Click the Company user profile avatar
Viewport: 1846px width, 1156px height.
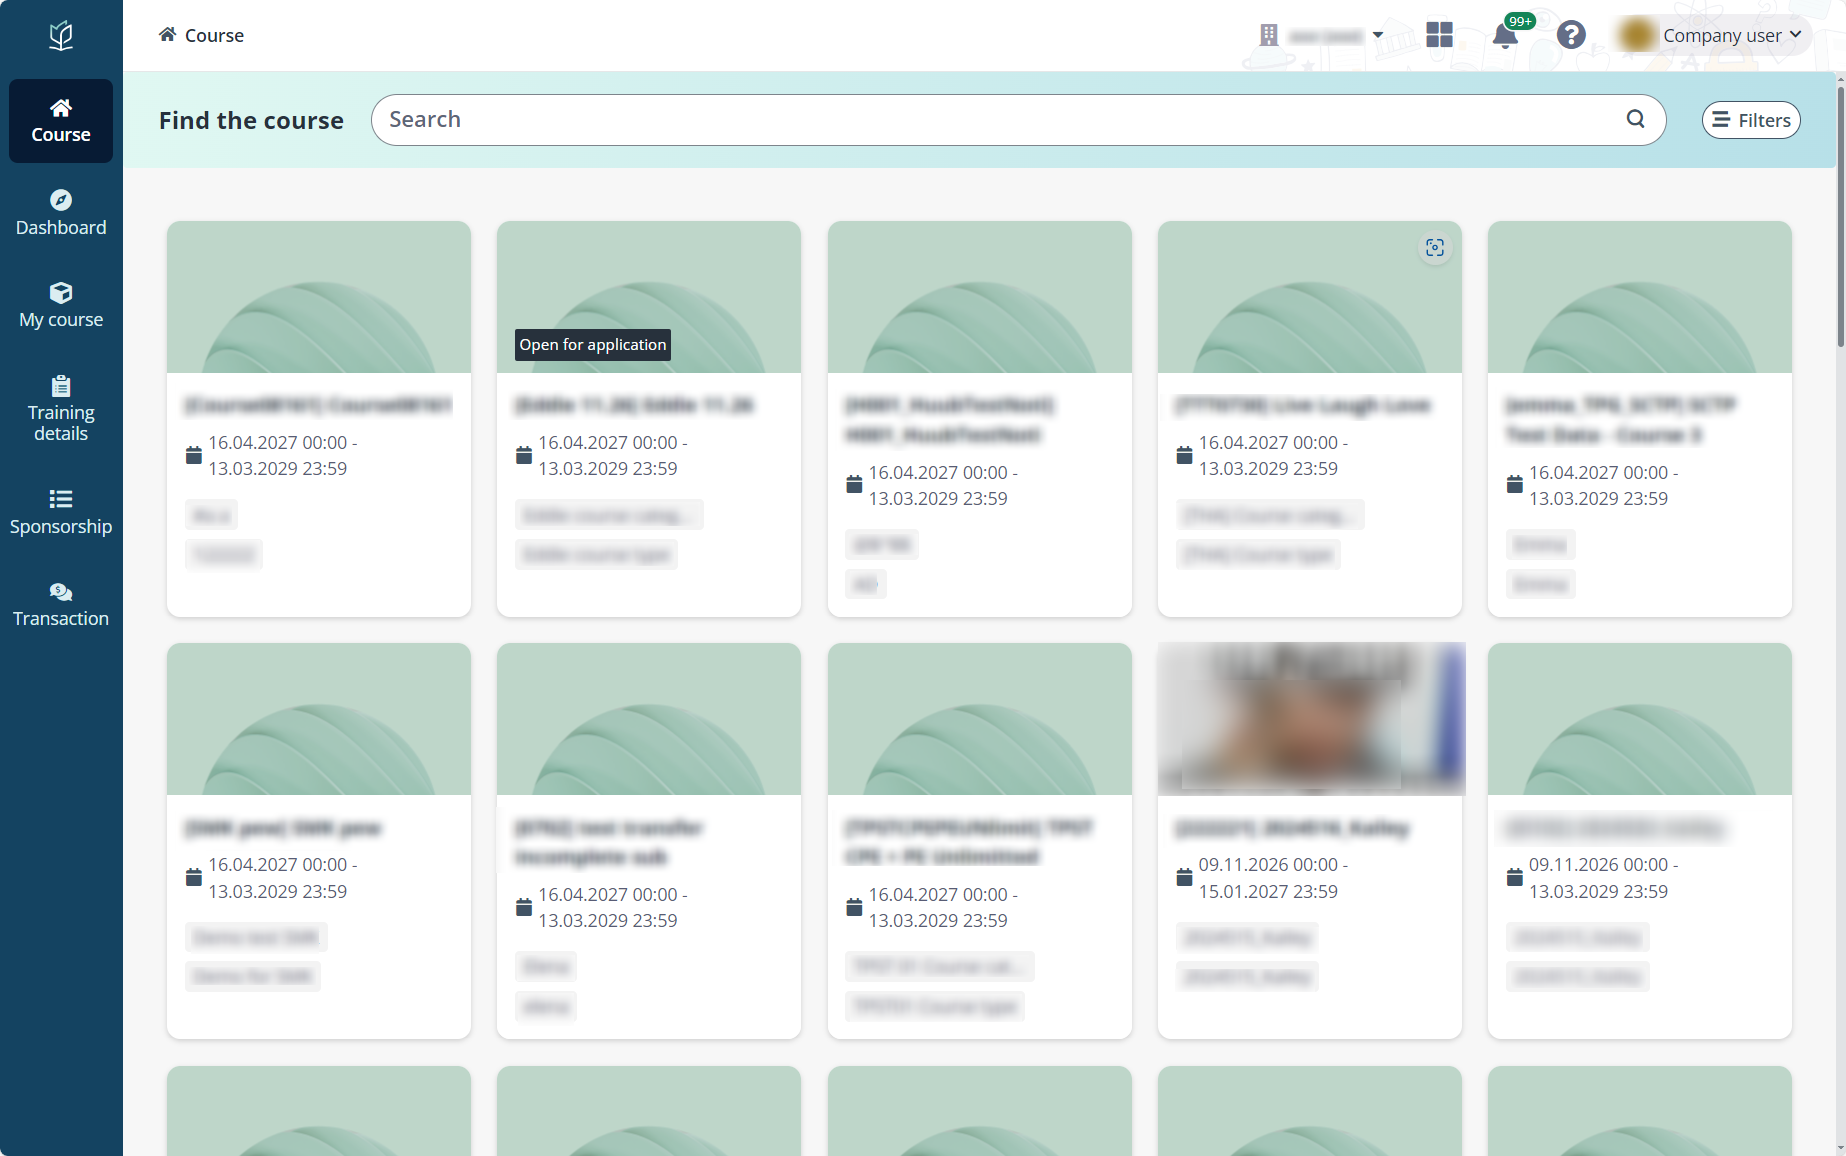tap(1637, 34)
